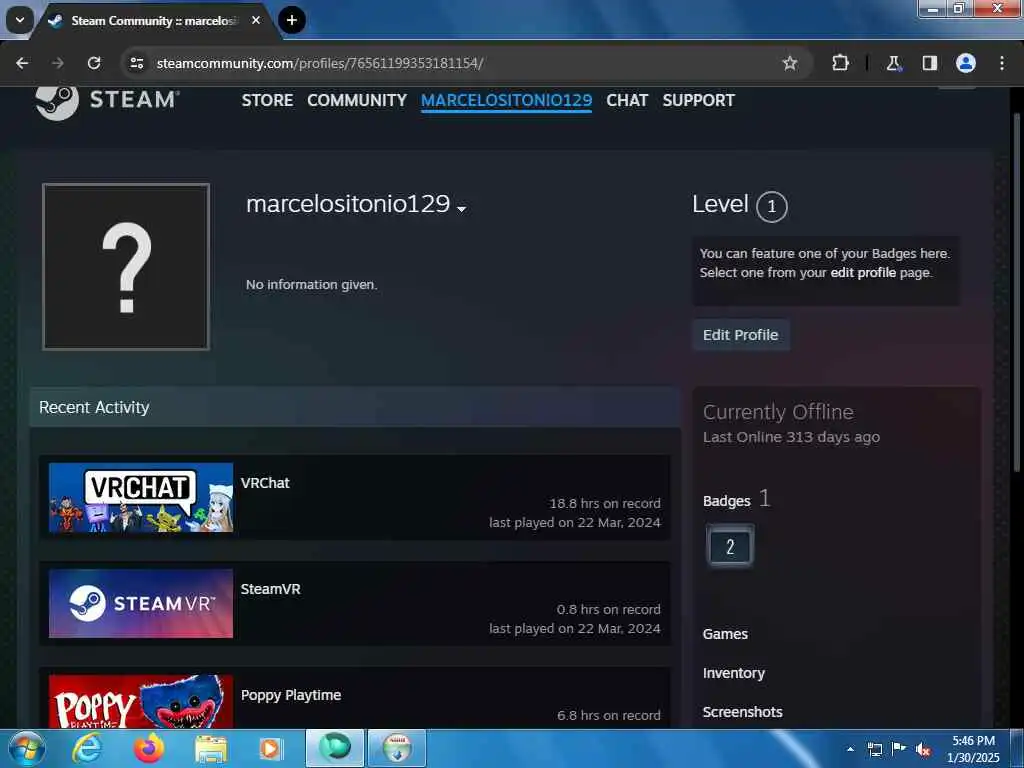1024x768 pixels.
Task: Click the profile avatar question mark image
Action: tap(126, 266)
